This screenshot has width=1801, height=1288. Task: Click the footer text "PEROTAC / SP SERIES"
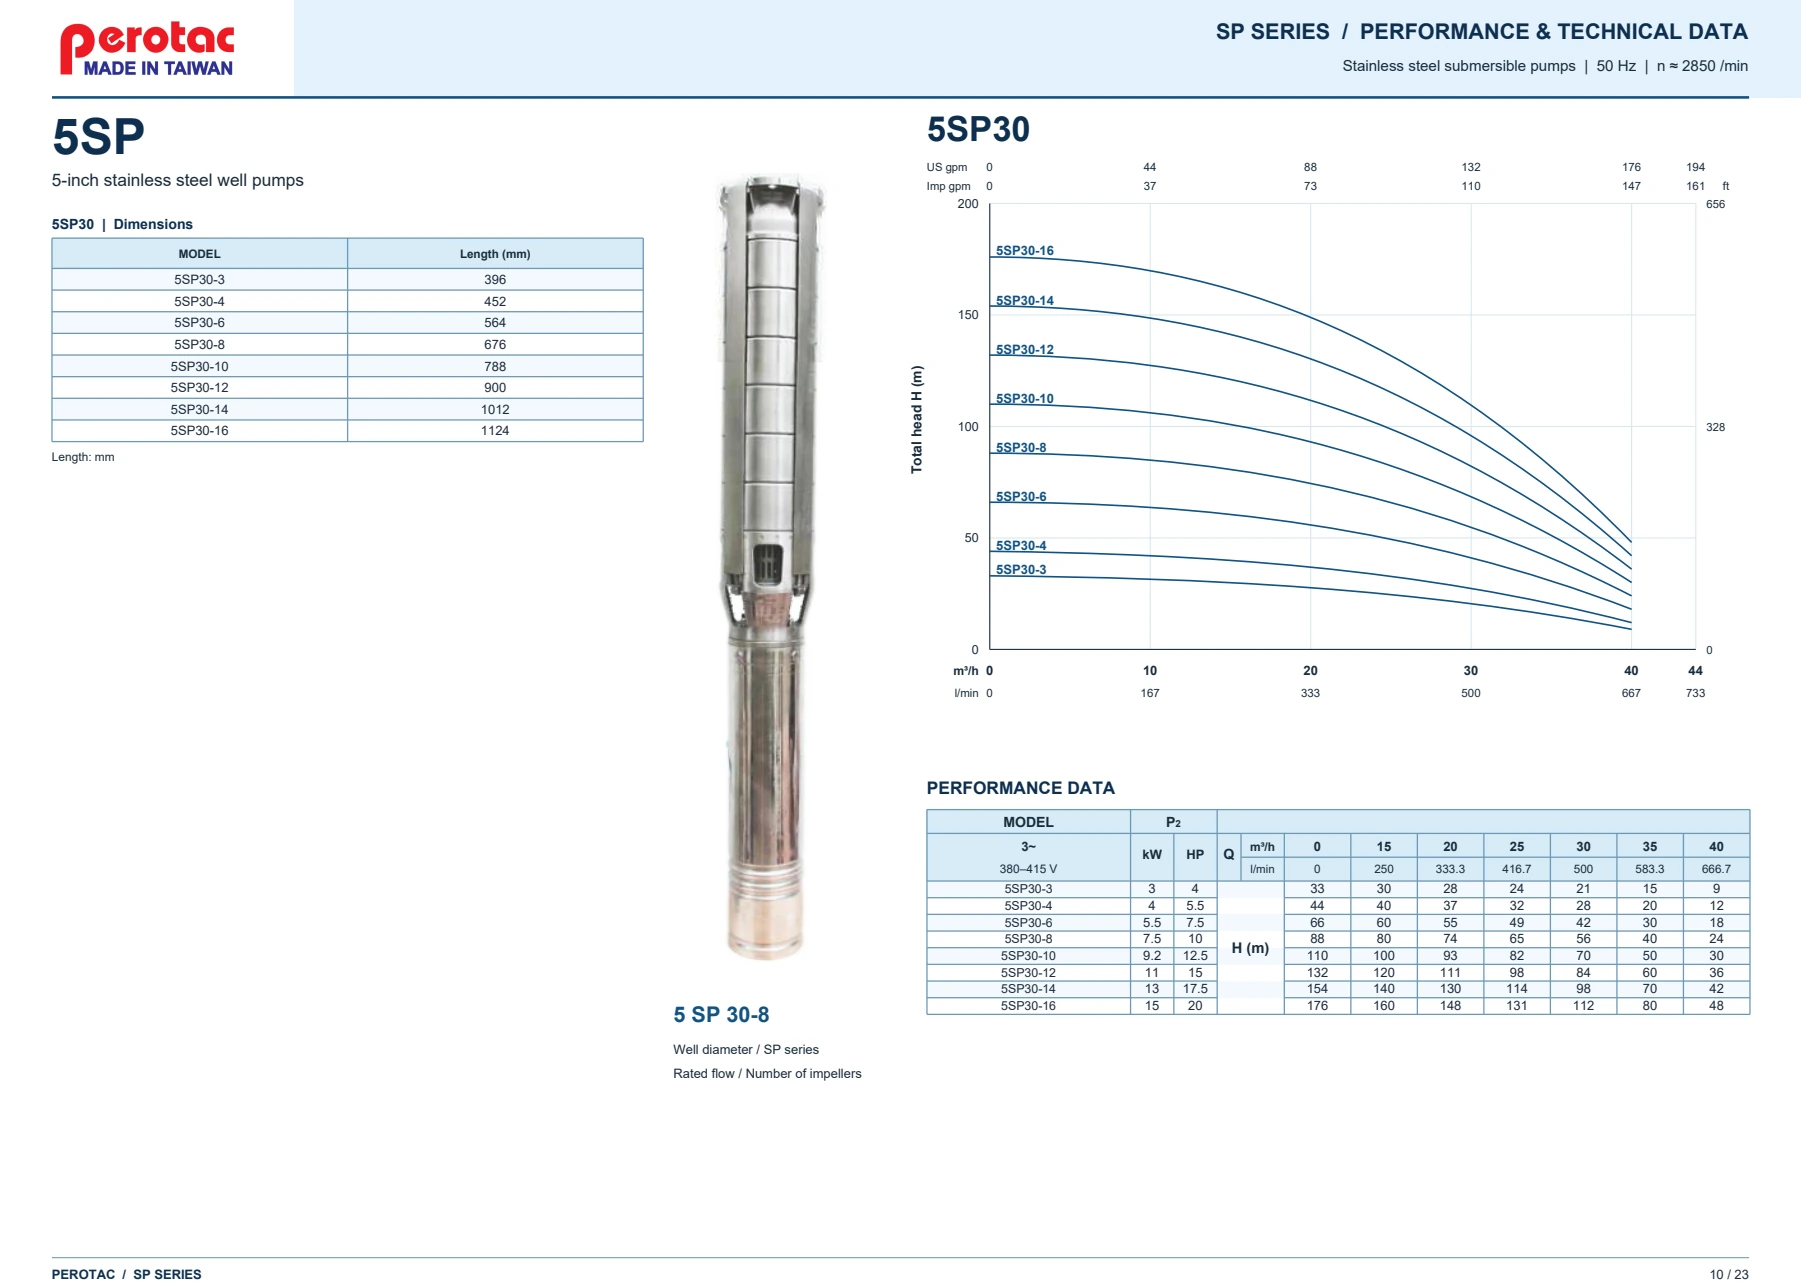127,1274
